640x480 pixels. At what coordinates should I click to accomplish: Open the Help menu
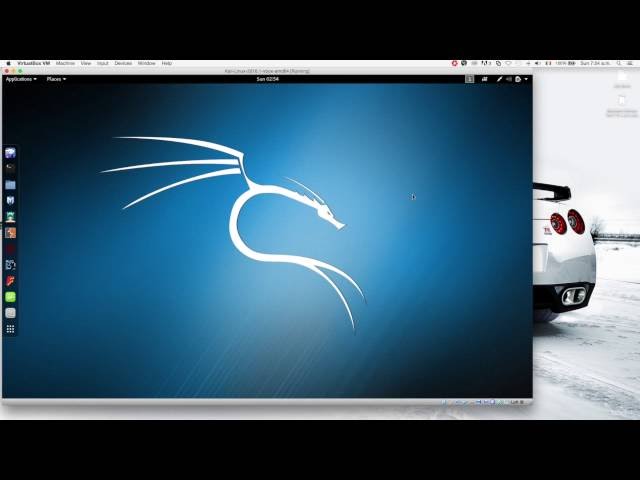tap(167, 64)
